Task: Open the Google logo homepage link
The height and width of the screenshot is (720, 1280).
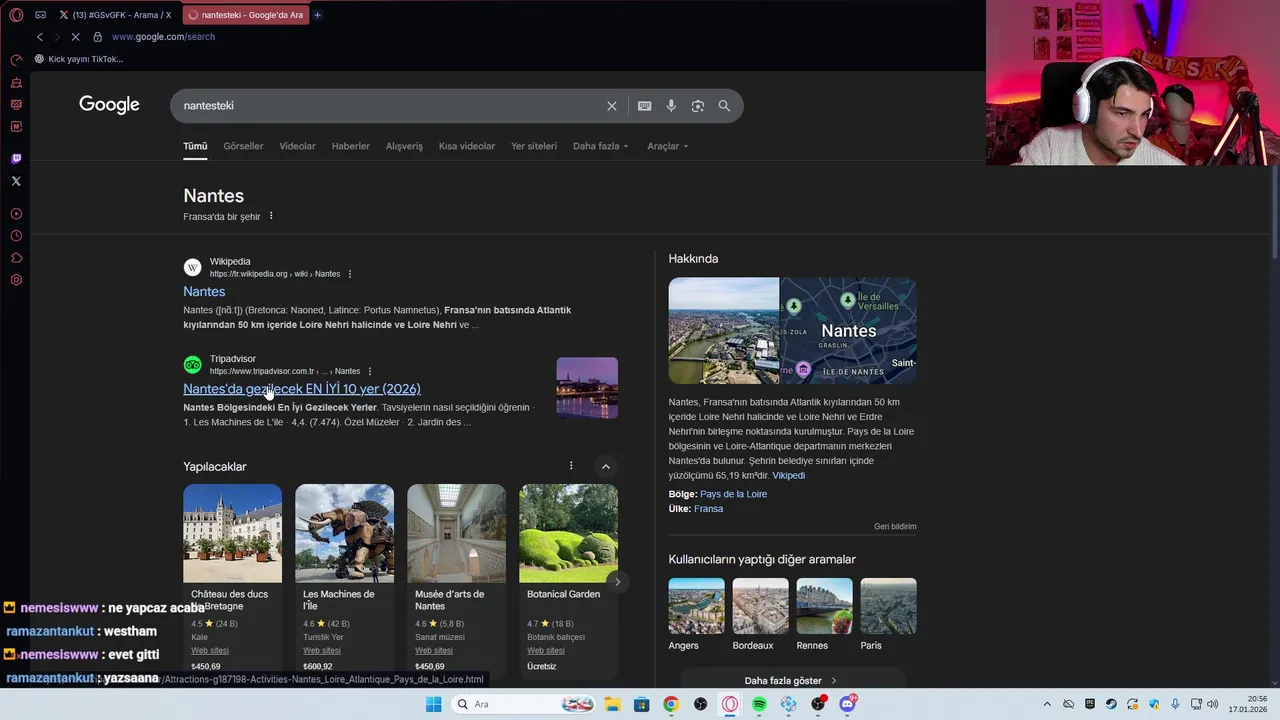Action: click(x=109, y=105)
